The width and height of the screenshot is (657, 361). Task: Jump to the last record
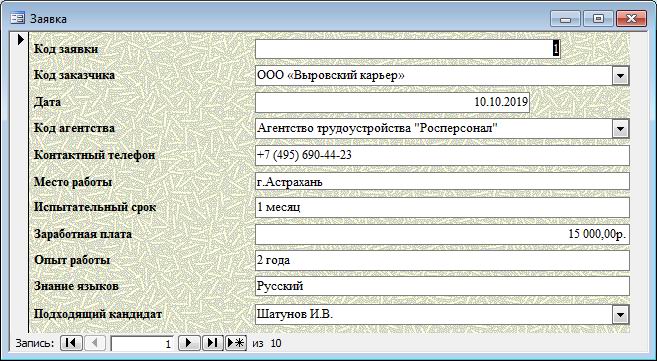pyautogui.click(x=212, y=343)
